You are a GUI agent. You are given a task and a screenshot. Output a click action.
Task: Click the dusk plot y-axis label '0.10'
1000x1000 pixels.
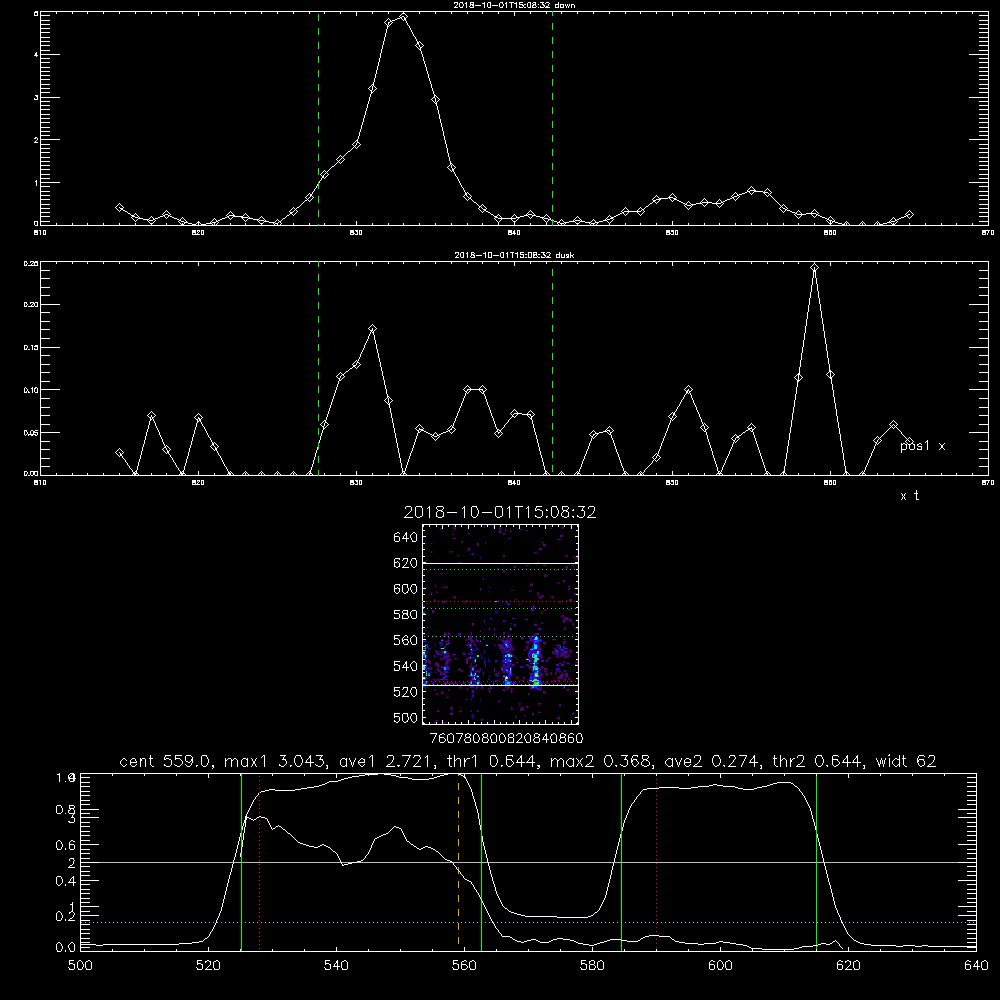click(31, 390)
